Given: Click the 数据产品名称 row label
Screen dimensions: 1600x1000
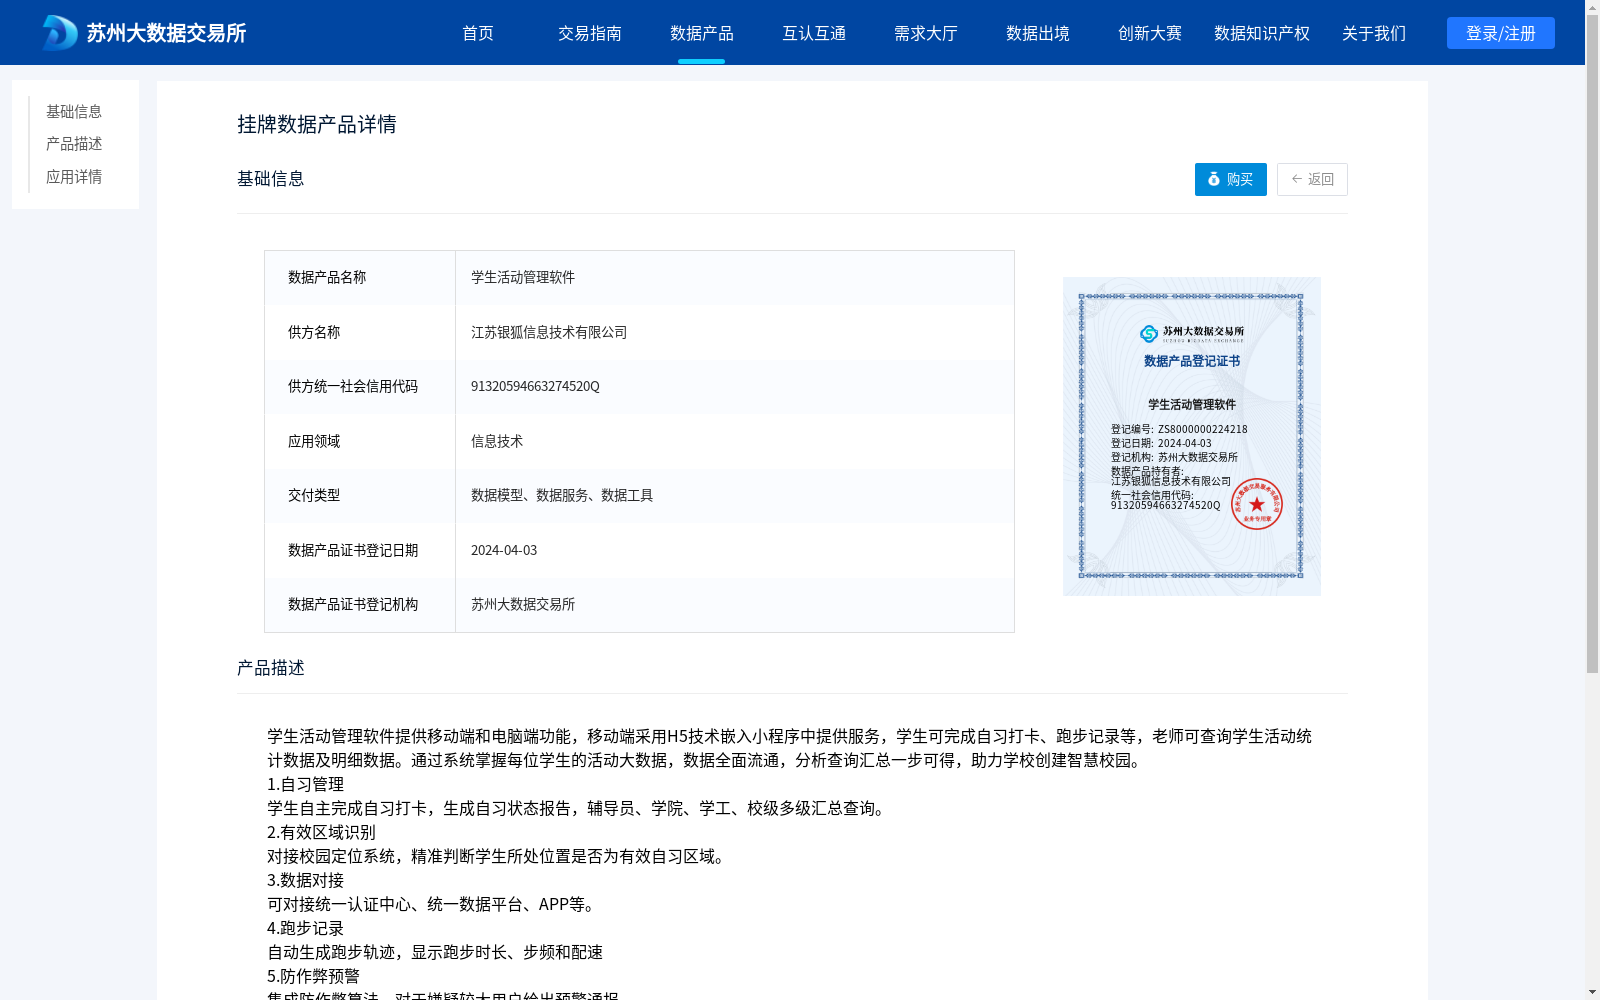Looking at the screenshot, I should [327, 277].
